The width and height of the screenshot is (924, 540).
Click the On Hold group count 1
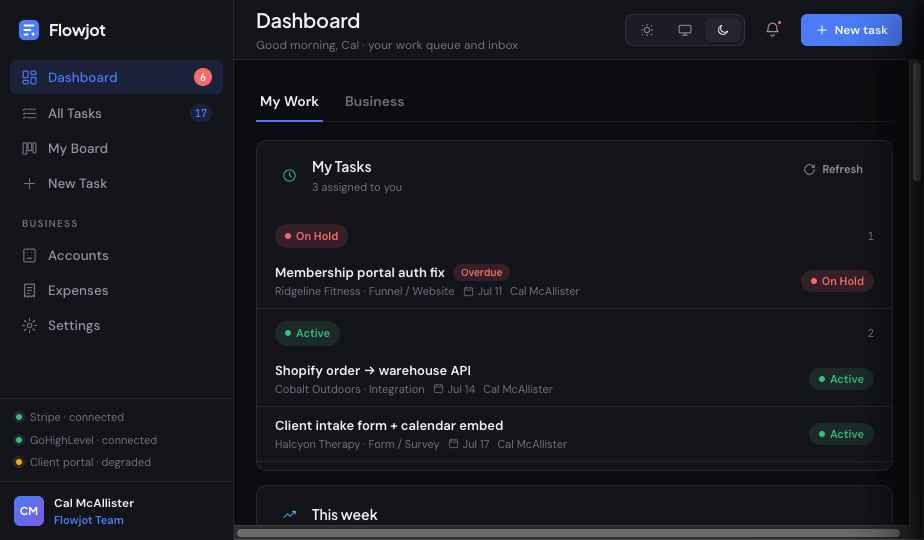(x=870, y=236)
